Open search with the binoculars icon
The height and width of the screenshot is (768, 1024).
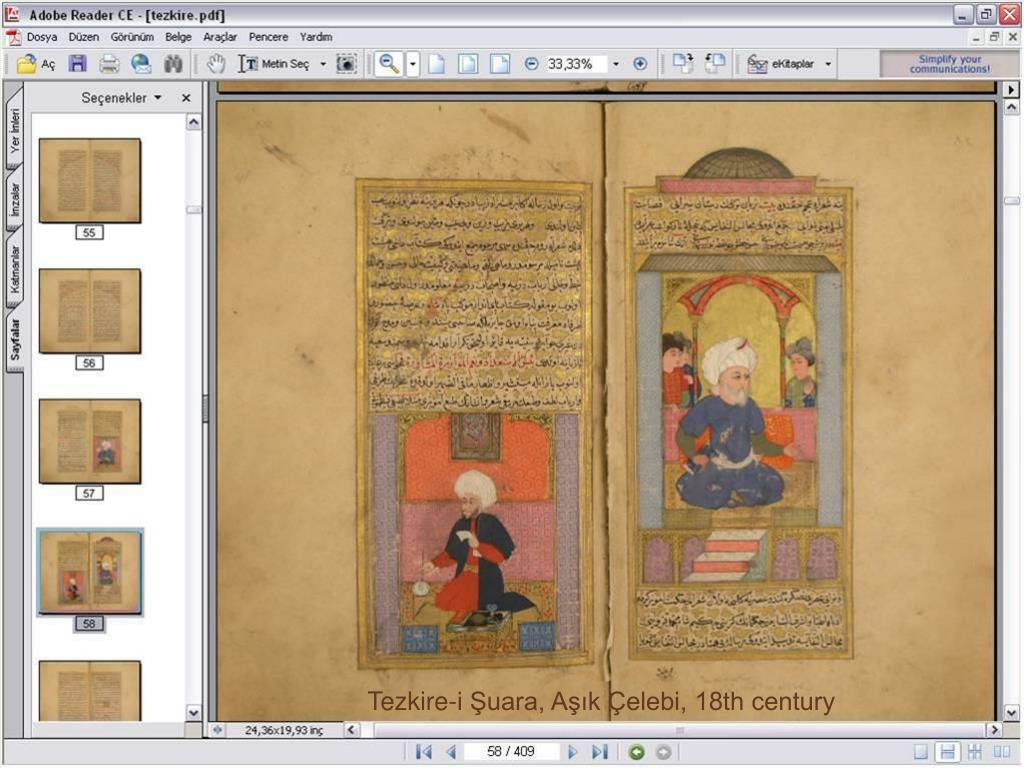pyautogui.click(x=173, y=64)
